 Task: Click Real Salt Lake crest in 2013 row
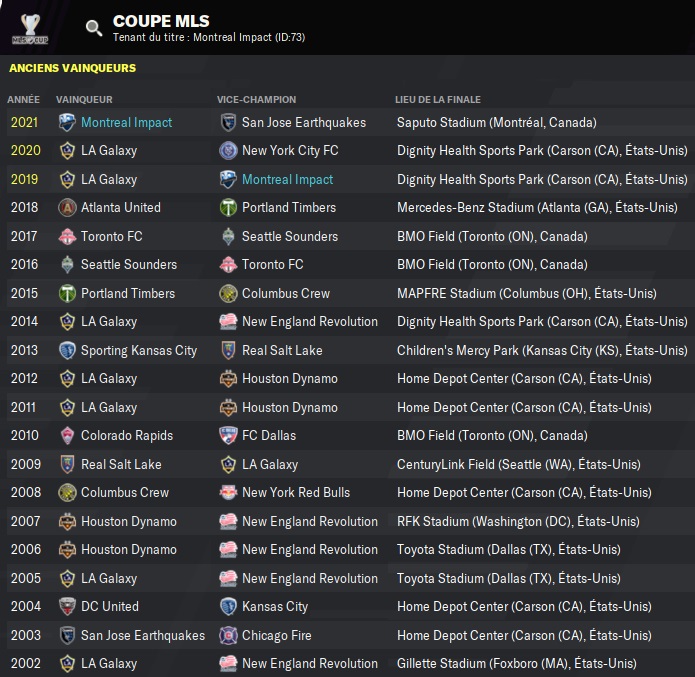(228, 350)
